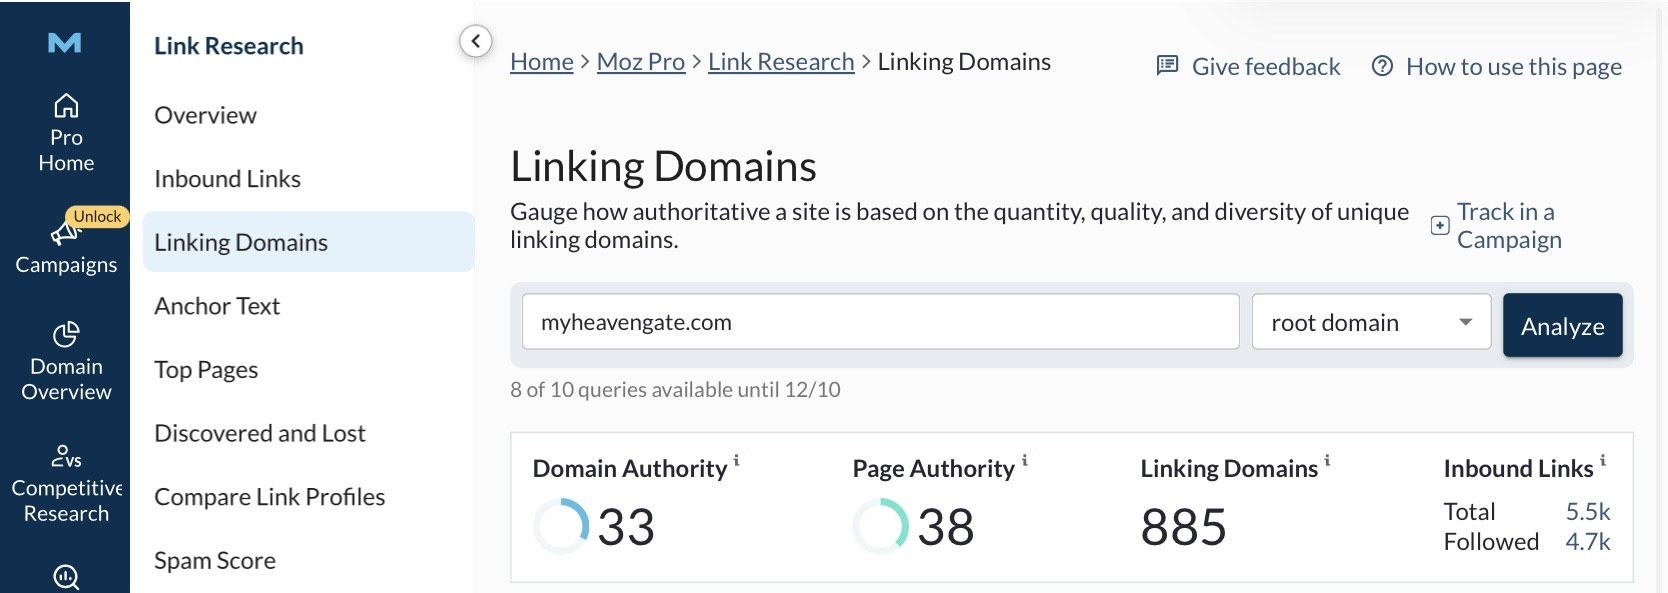Select Linking Domains menu item
This screenshot has height=593, width=1668.
(308, 242)
